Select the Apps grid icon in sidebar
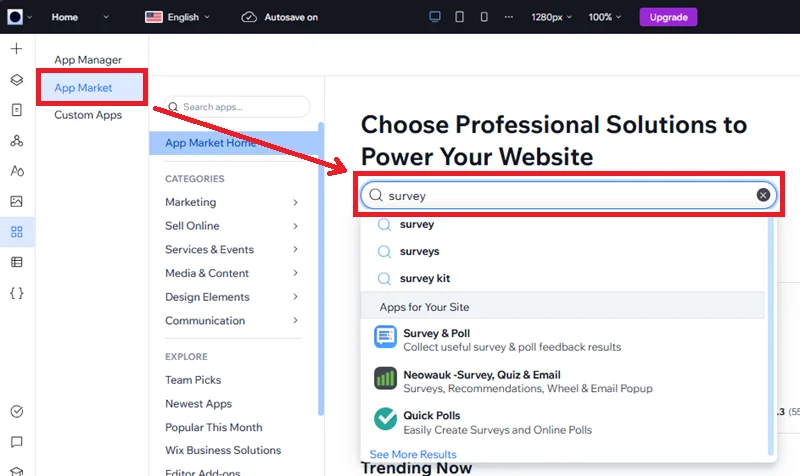Viewport: 800px width, 476px height. point(16,232)
